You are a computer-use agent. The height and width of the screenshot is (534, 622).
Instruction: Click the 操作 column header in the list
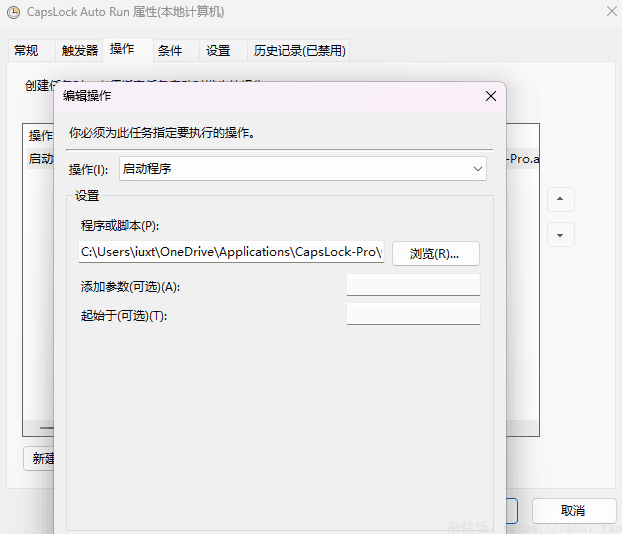click(40, 135)
